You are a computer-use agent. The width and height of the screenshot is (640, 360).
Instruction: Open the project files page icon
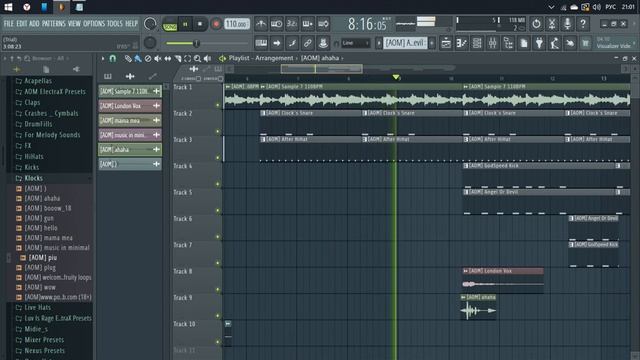pos(524,43)
